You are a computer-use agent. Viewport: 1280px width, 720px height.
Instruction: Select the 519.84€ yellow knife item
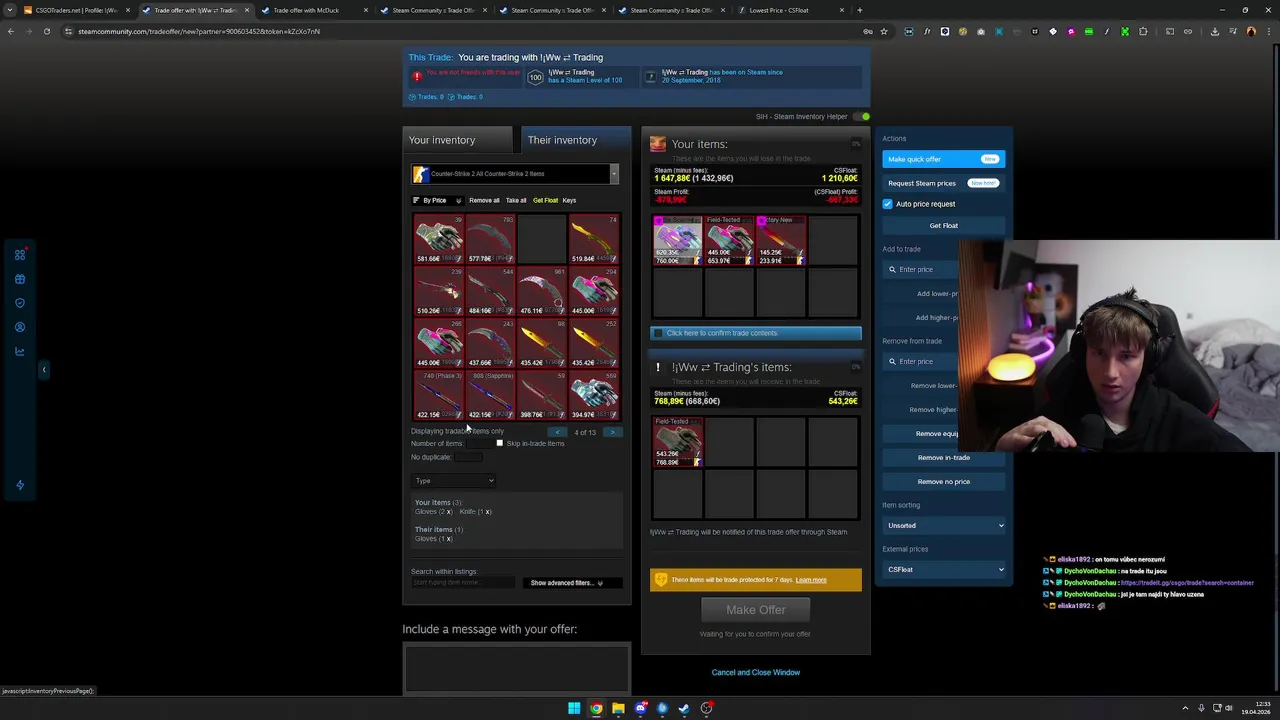pyautogui.click(x=594, y=239)
